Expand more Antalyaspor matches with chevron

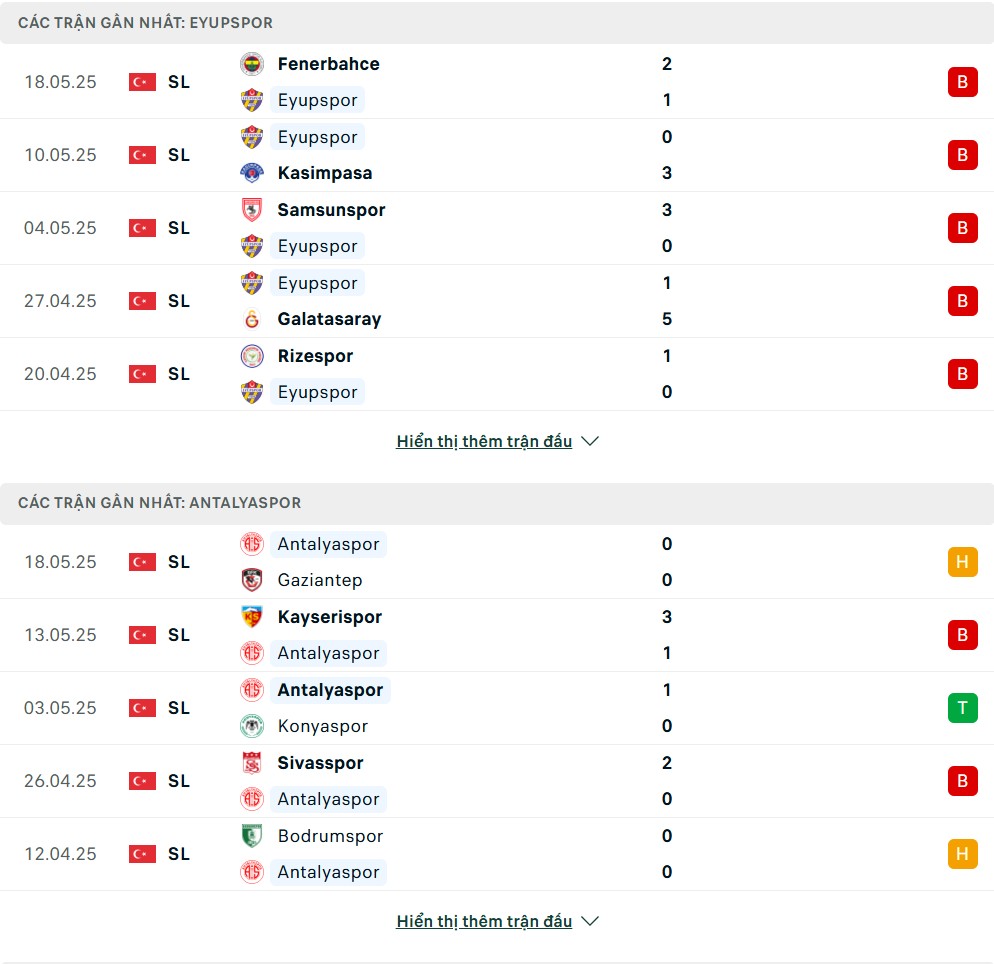(x=590, y=921)
